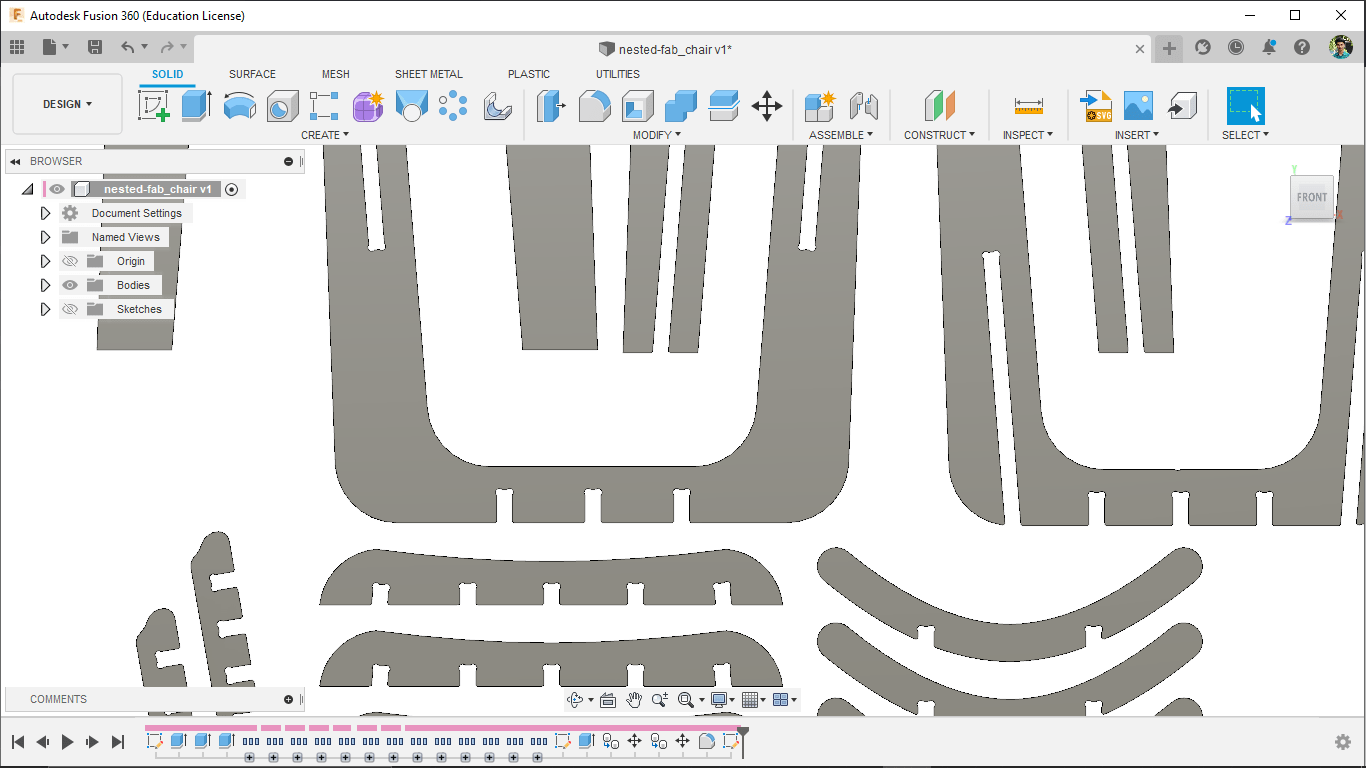Switch to the MESH tab

[x=336, y=74]
